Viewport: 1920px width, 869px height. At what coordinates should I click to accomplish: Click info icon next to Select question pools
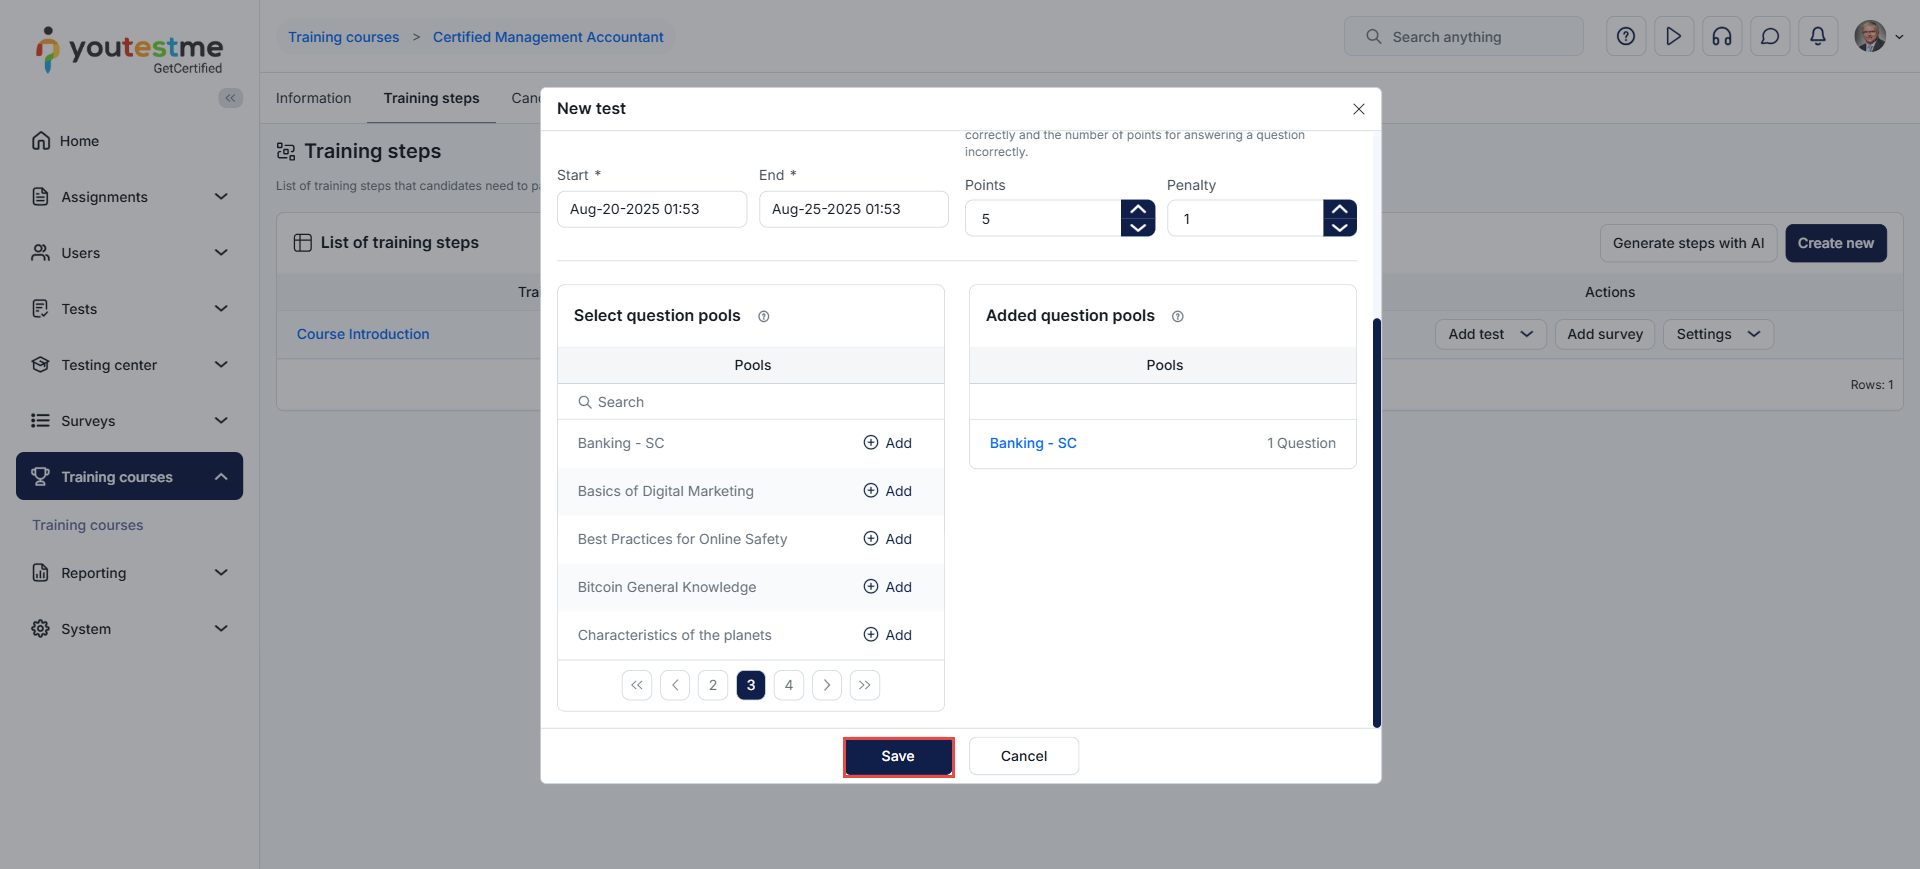(x=764, y=317)
